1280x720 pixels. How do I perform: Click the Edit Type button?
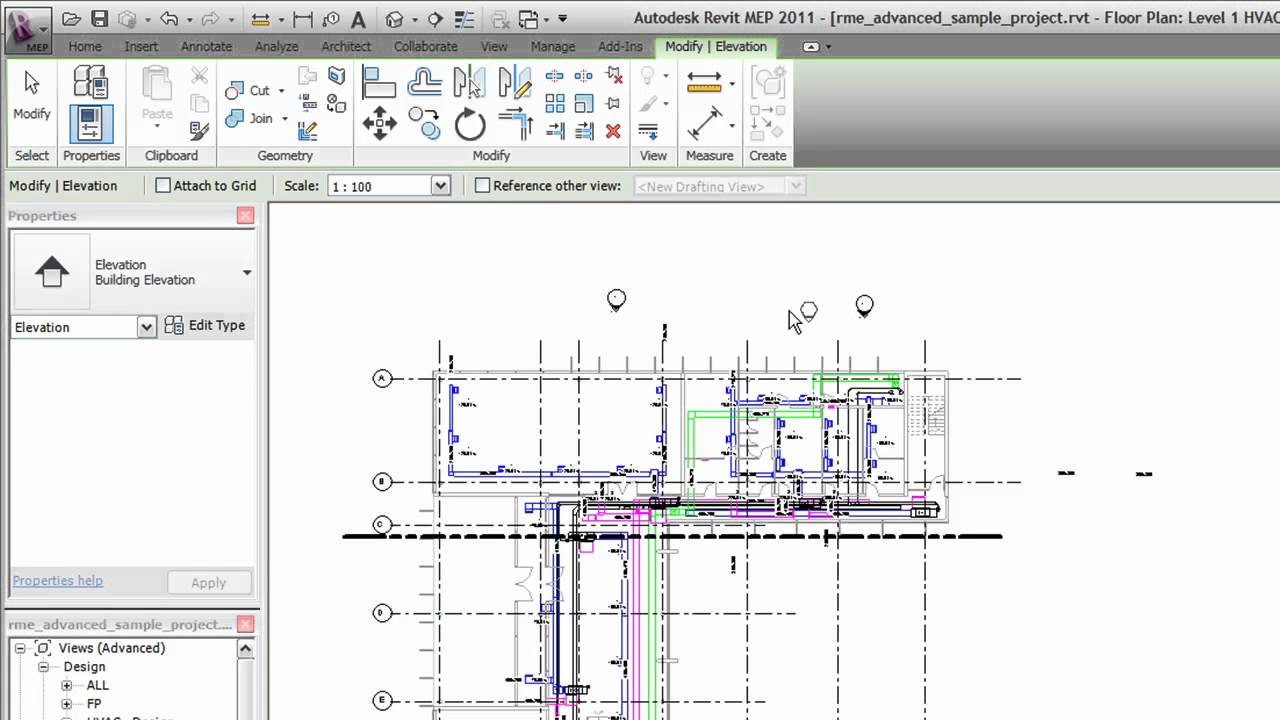(204, 326)
